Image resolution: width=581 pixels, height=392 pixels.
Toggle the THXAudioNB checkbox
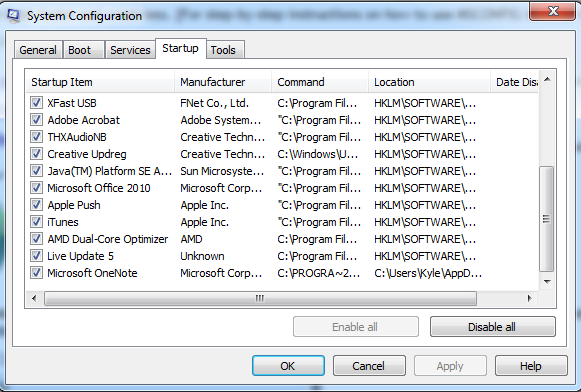pos(36,137)
